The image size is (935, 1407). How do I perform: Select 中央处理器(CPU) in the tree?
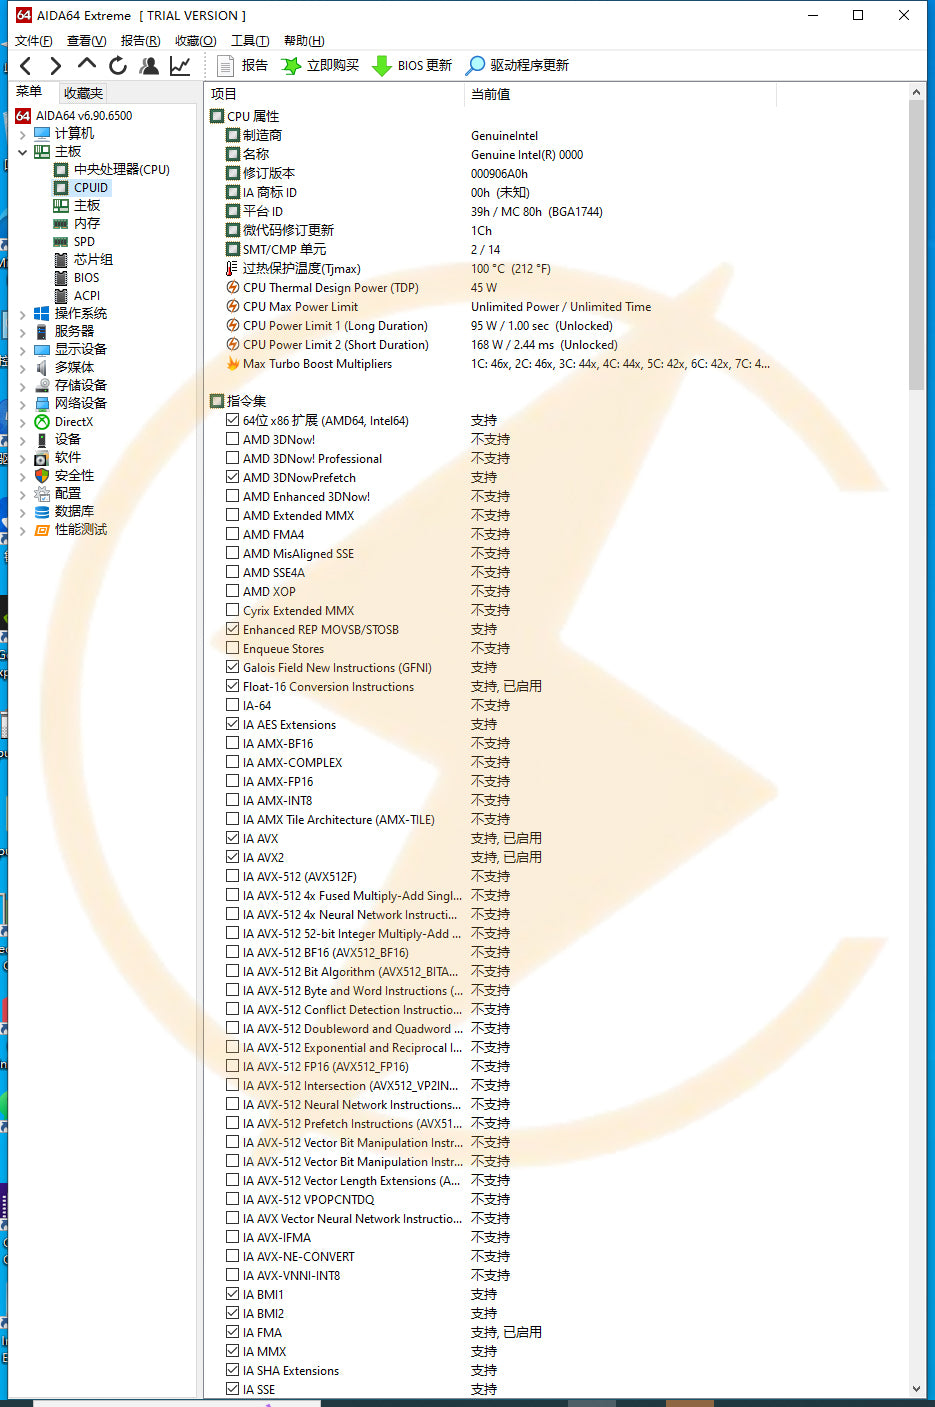[121, 170]
